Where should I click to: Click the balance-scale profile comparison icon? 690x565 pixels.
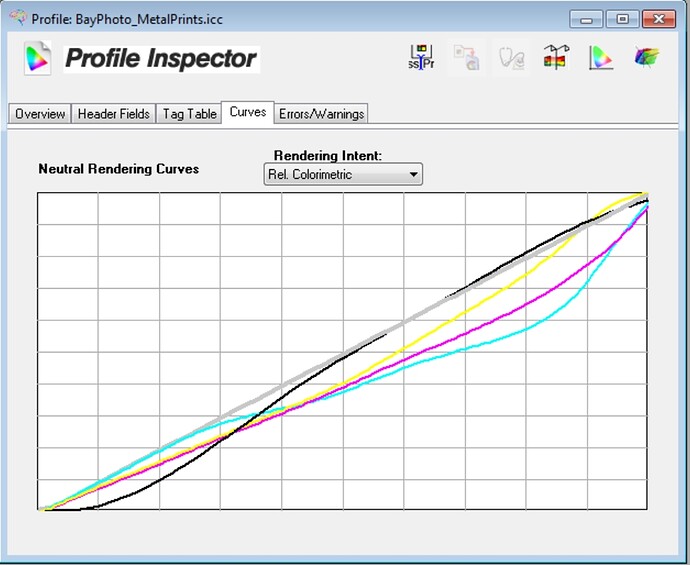555,58
